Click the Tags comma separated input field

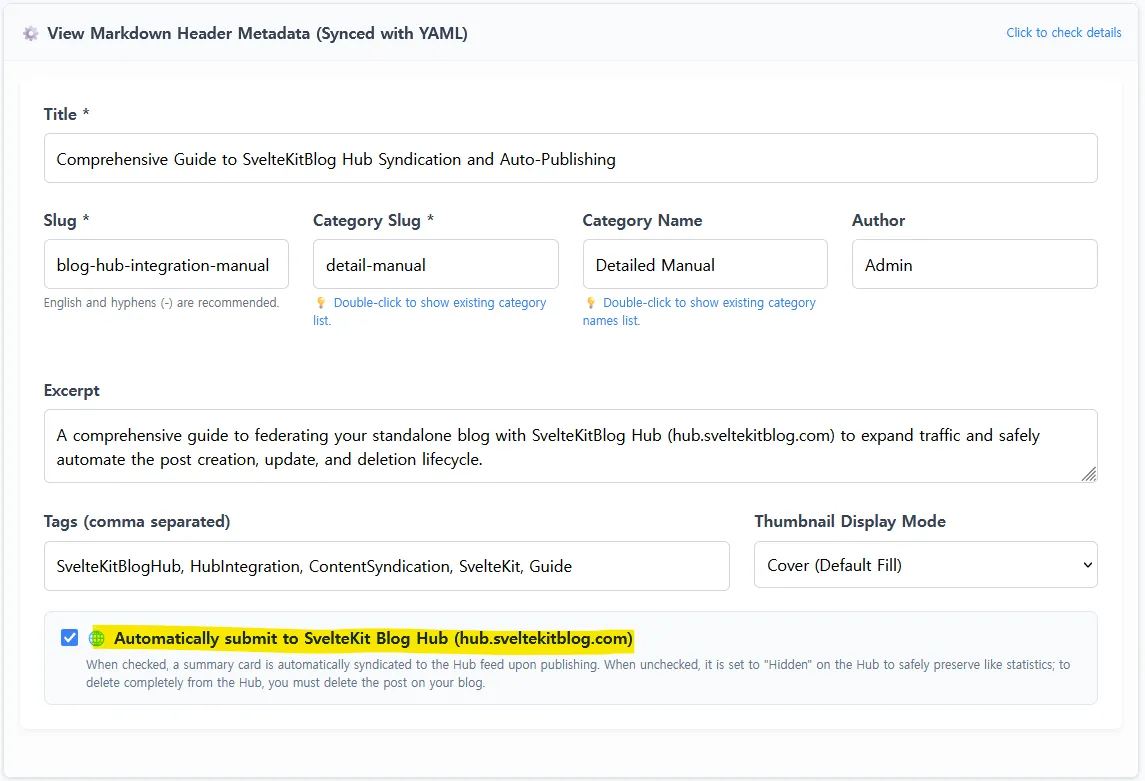pyautogui.click(x=386, y=566)
